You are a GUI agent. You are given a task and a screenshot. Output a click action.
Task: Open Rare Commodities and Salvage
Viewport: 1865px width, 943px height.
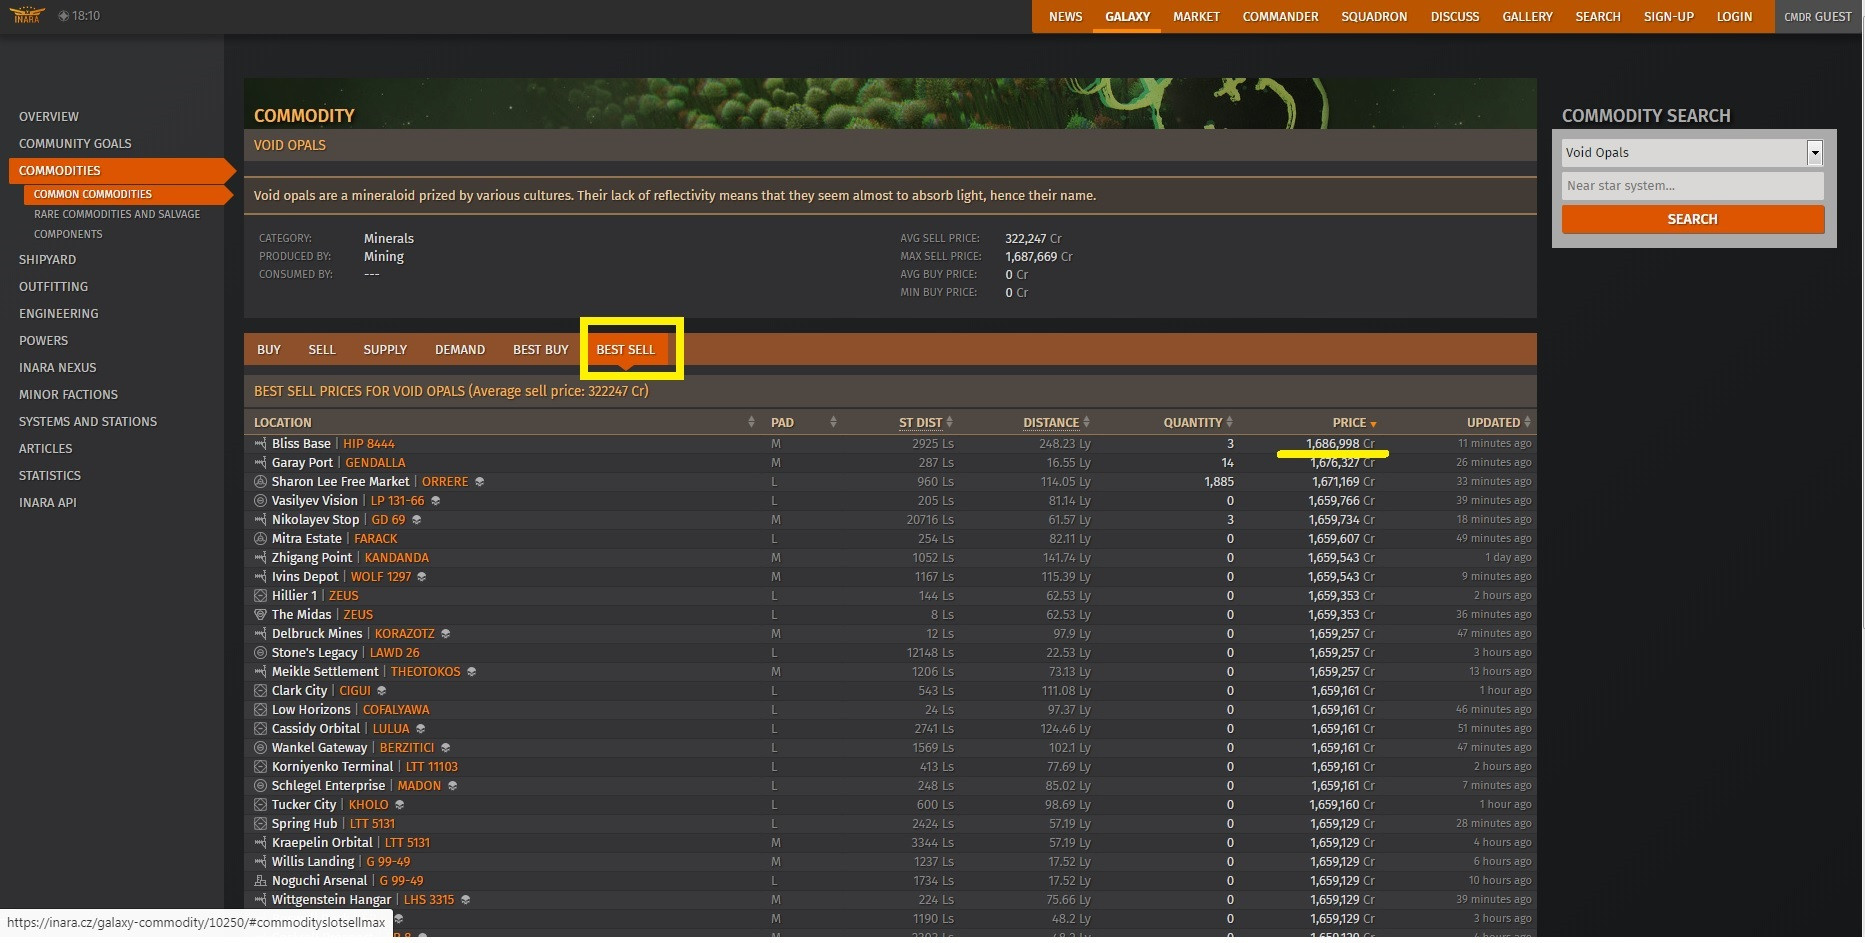point(117,214)
